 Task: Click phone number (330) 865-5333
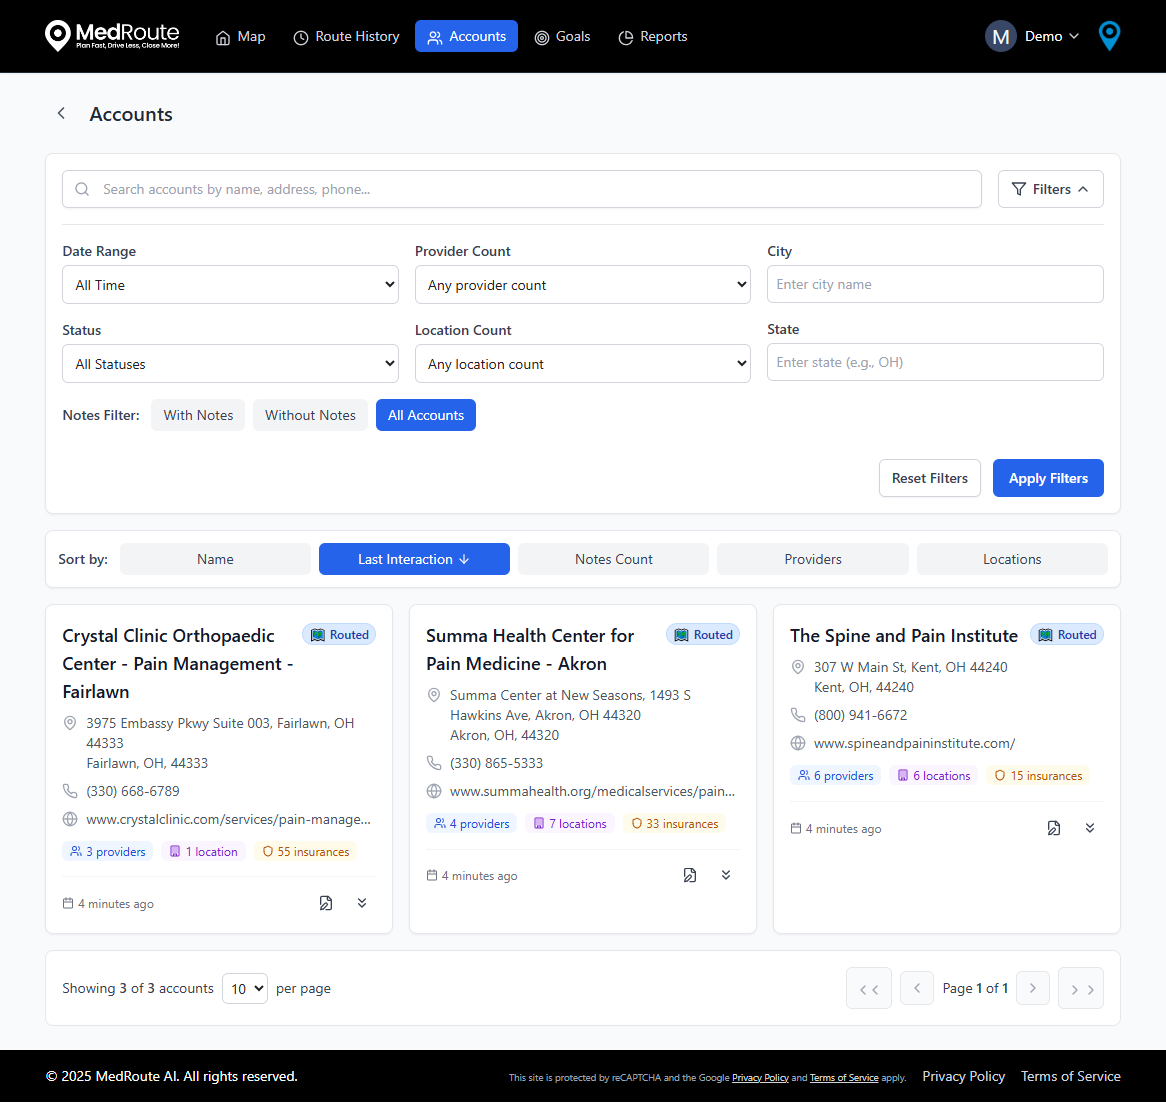[x=496, y=763]
